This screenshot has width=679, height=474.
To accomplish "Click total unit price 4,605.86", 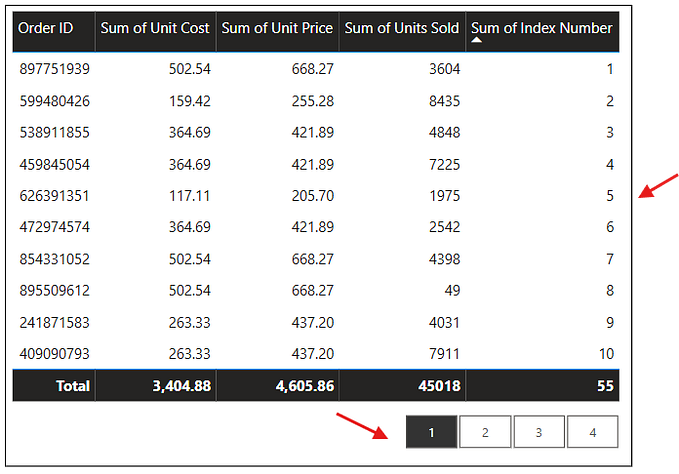I will tap(305, 386).
